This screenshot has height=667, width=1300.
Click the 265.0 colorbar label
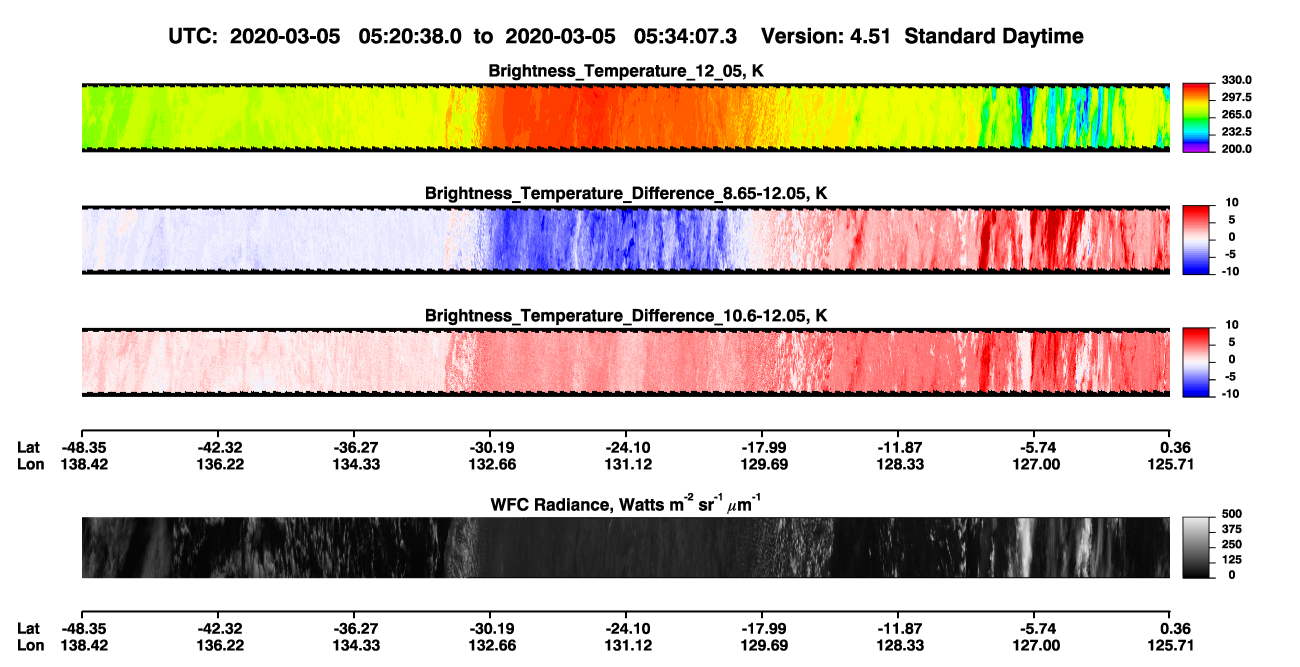(x=1237, y=114)
